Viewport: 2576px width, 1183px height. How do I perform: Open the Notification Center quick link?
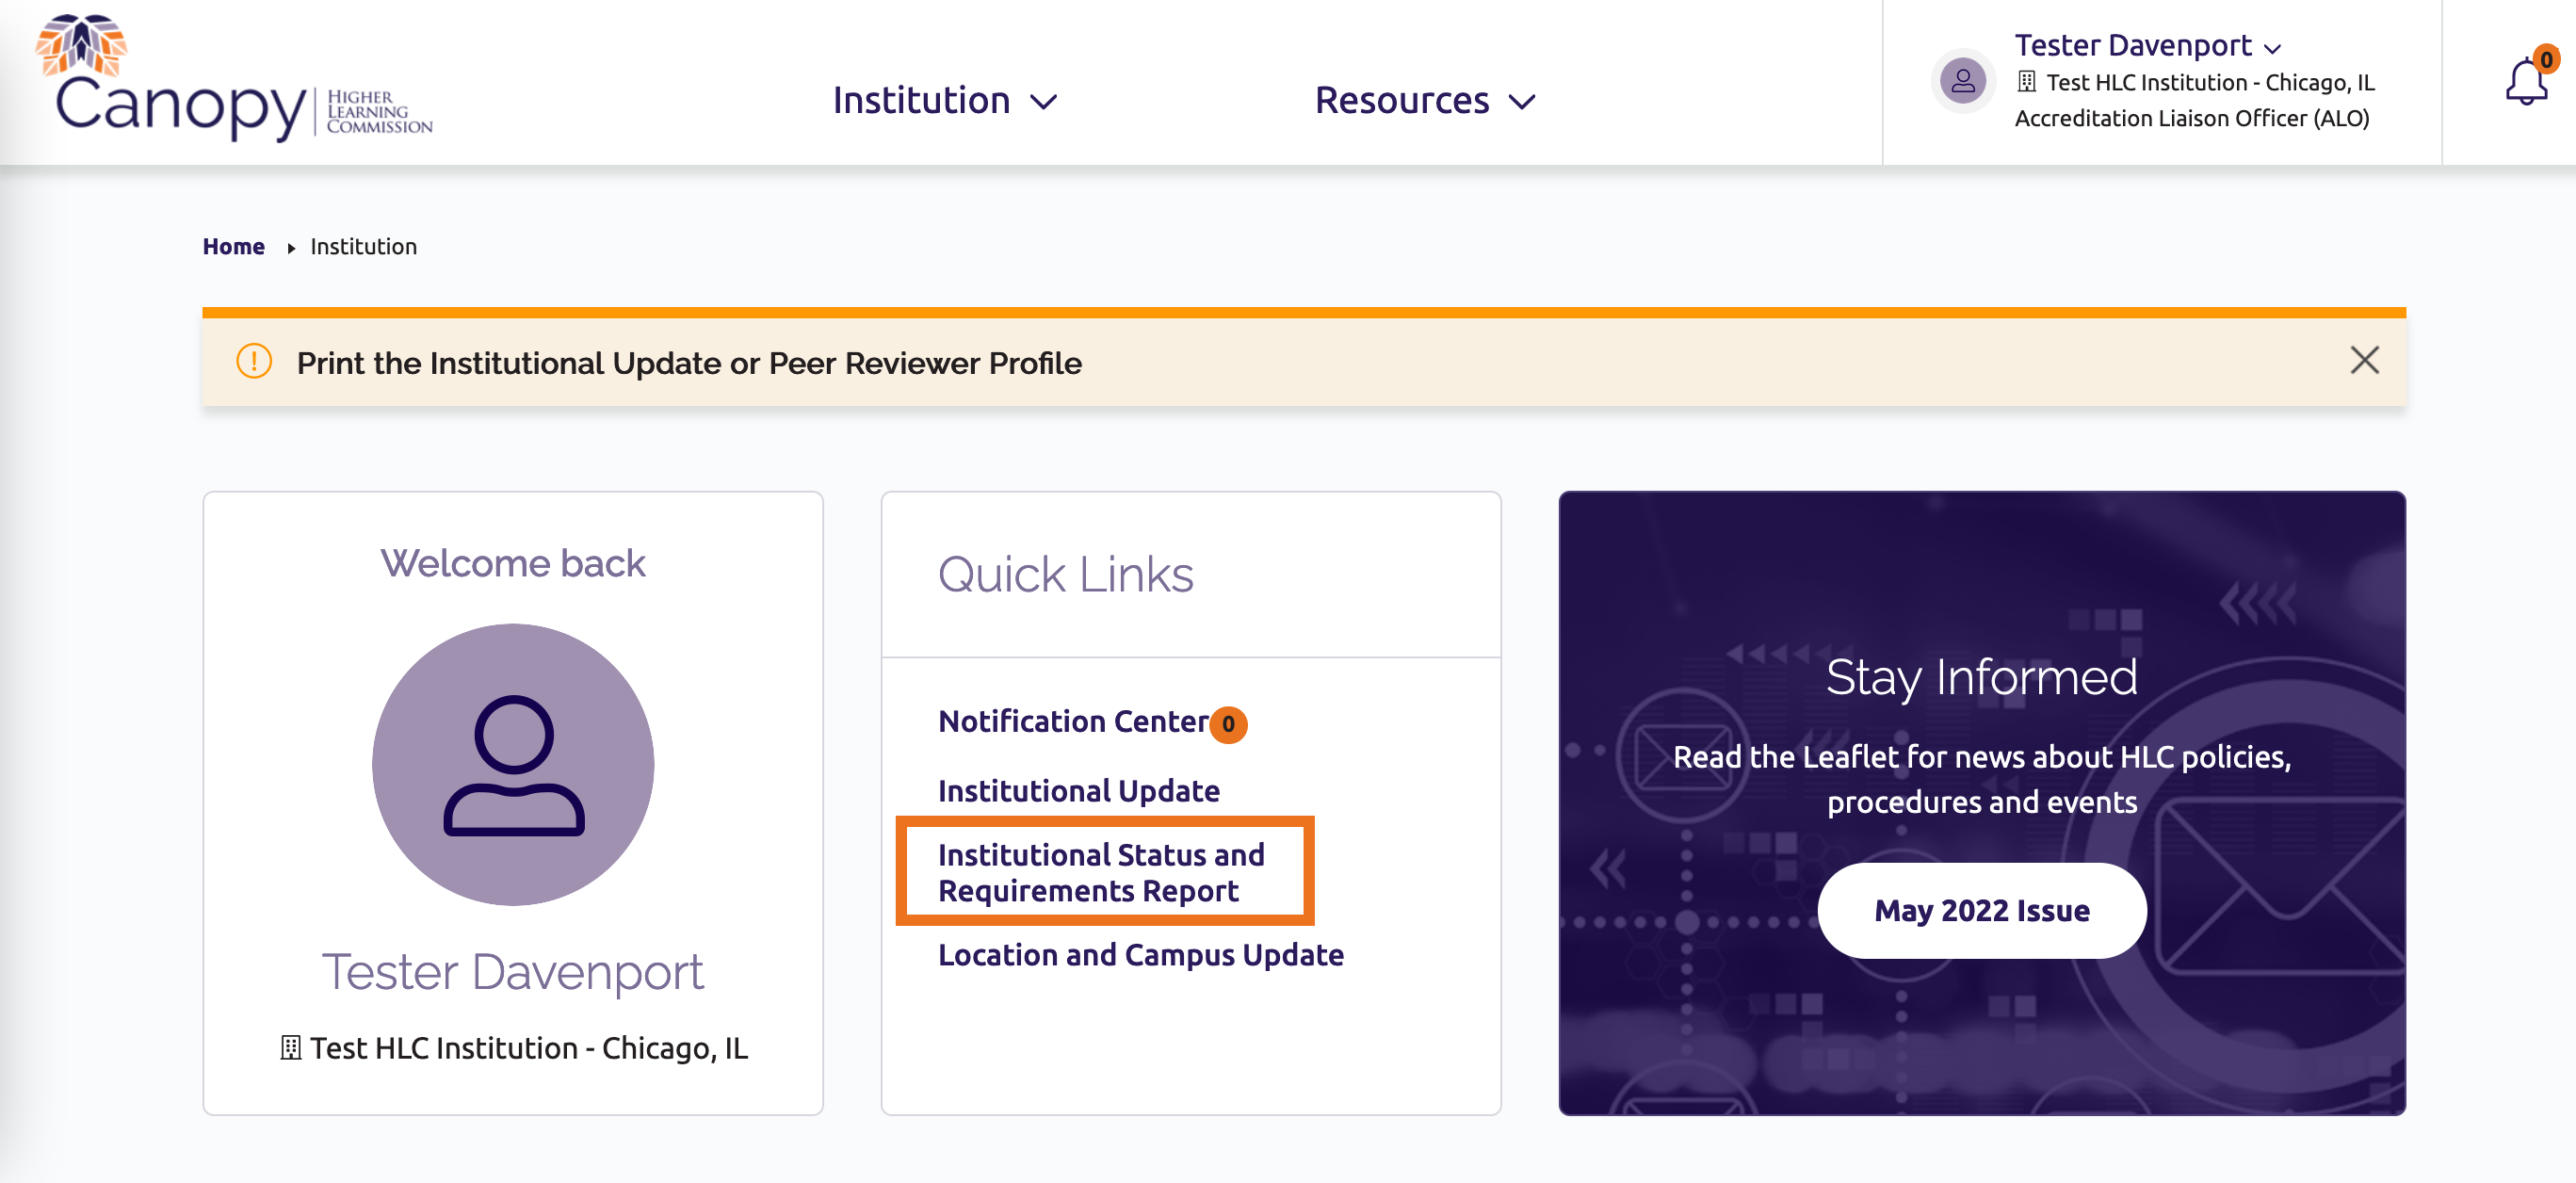[1073, 721]
